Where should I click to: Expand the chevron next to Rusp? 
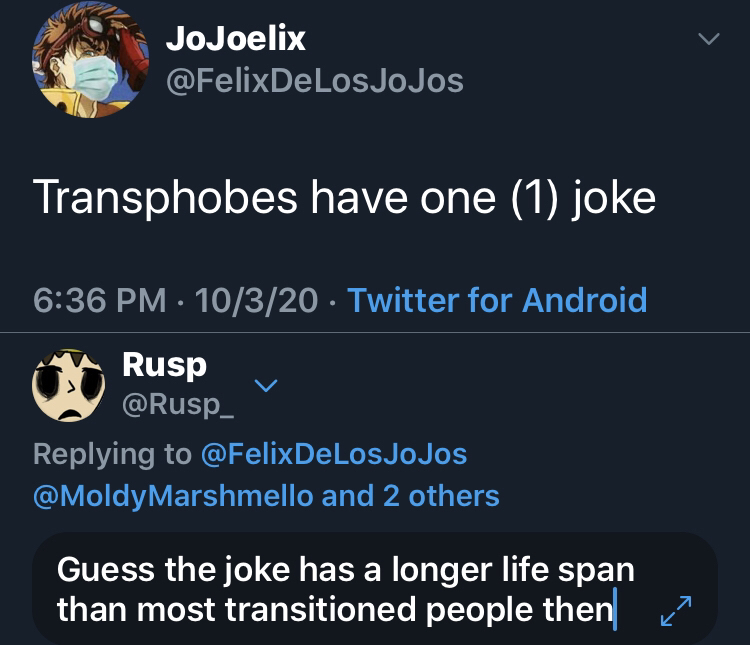point(266,385)
